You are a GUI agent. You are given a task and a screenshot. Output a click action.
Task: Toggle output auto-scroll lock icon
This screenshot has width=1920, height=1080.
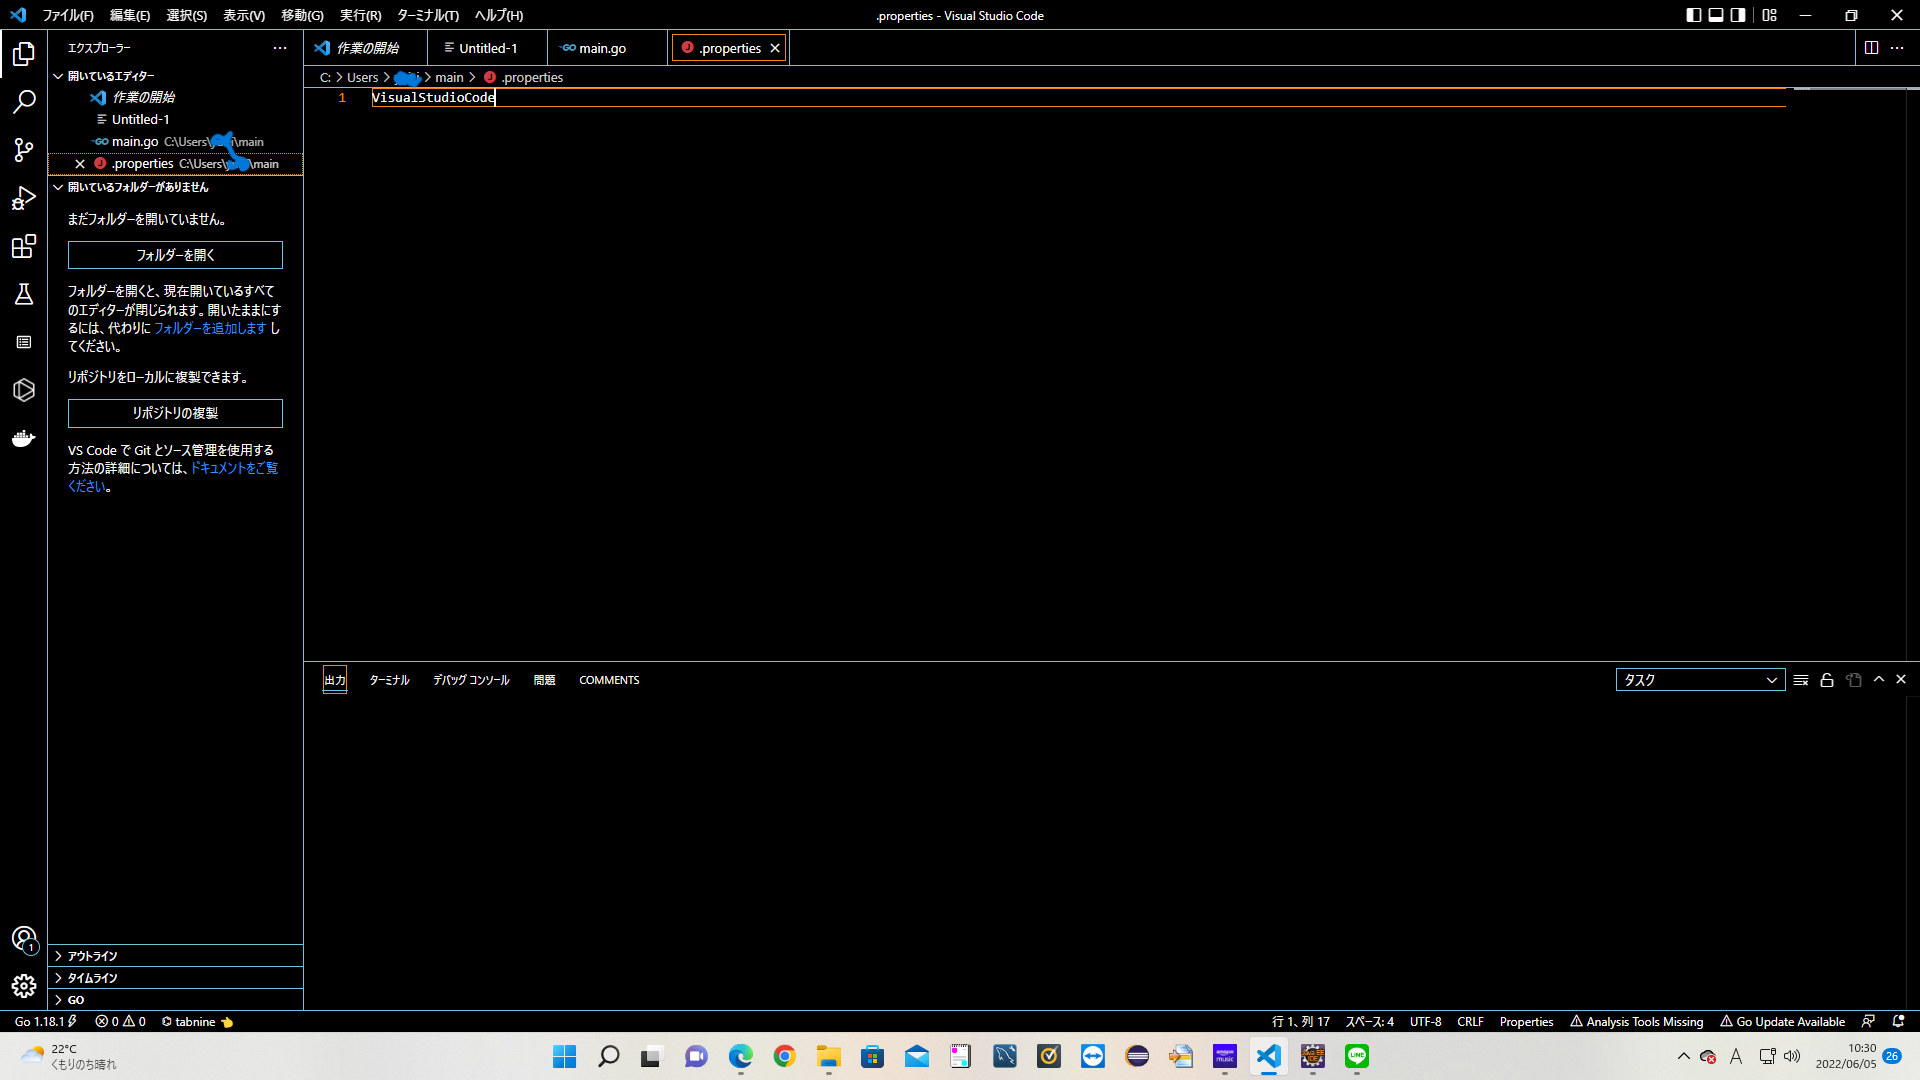[1827, 680]
